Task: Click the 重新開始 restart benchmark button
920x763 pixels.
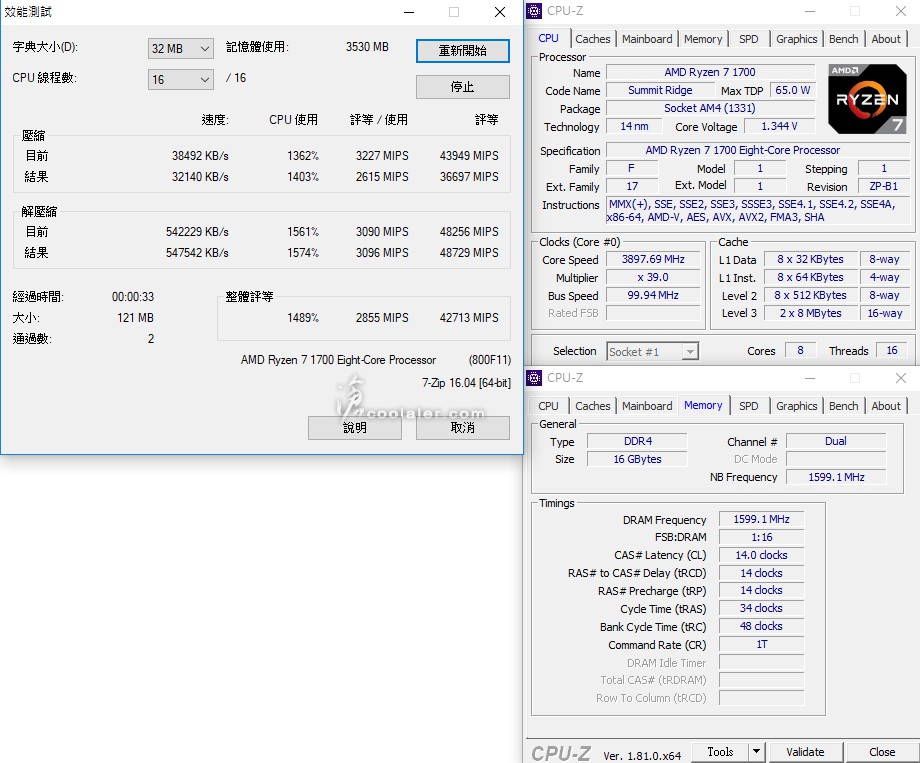Action: (463, 51)
